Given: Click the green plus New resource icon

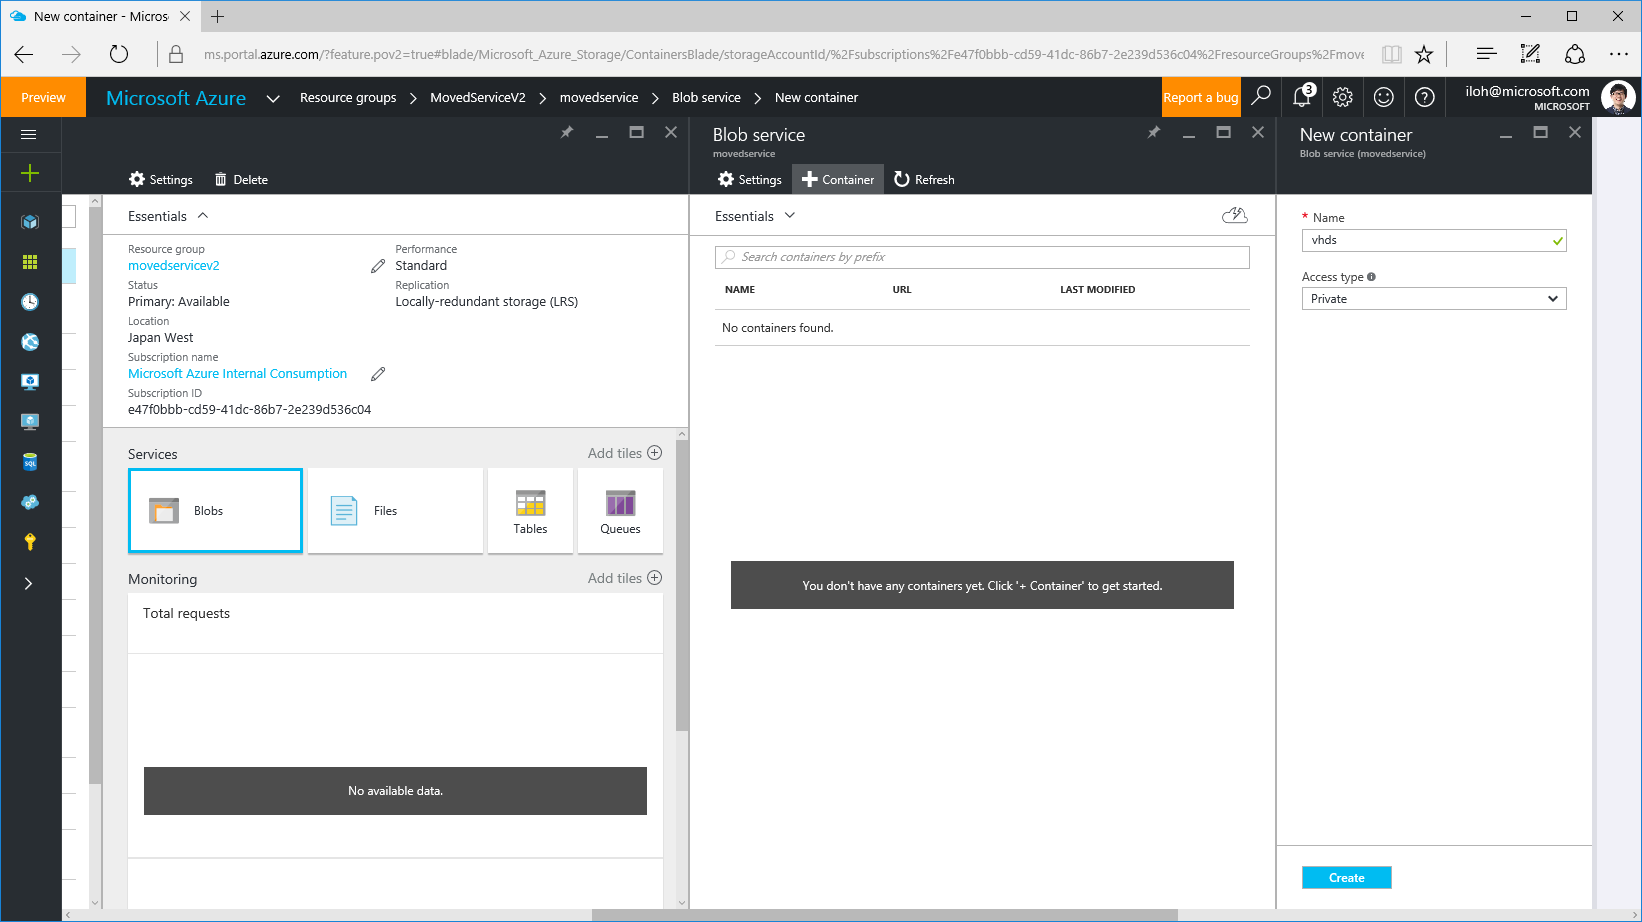Looking at the screenshot, I should coord(30,173).
